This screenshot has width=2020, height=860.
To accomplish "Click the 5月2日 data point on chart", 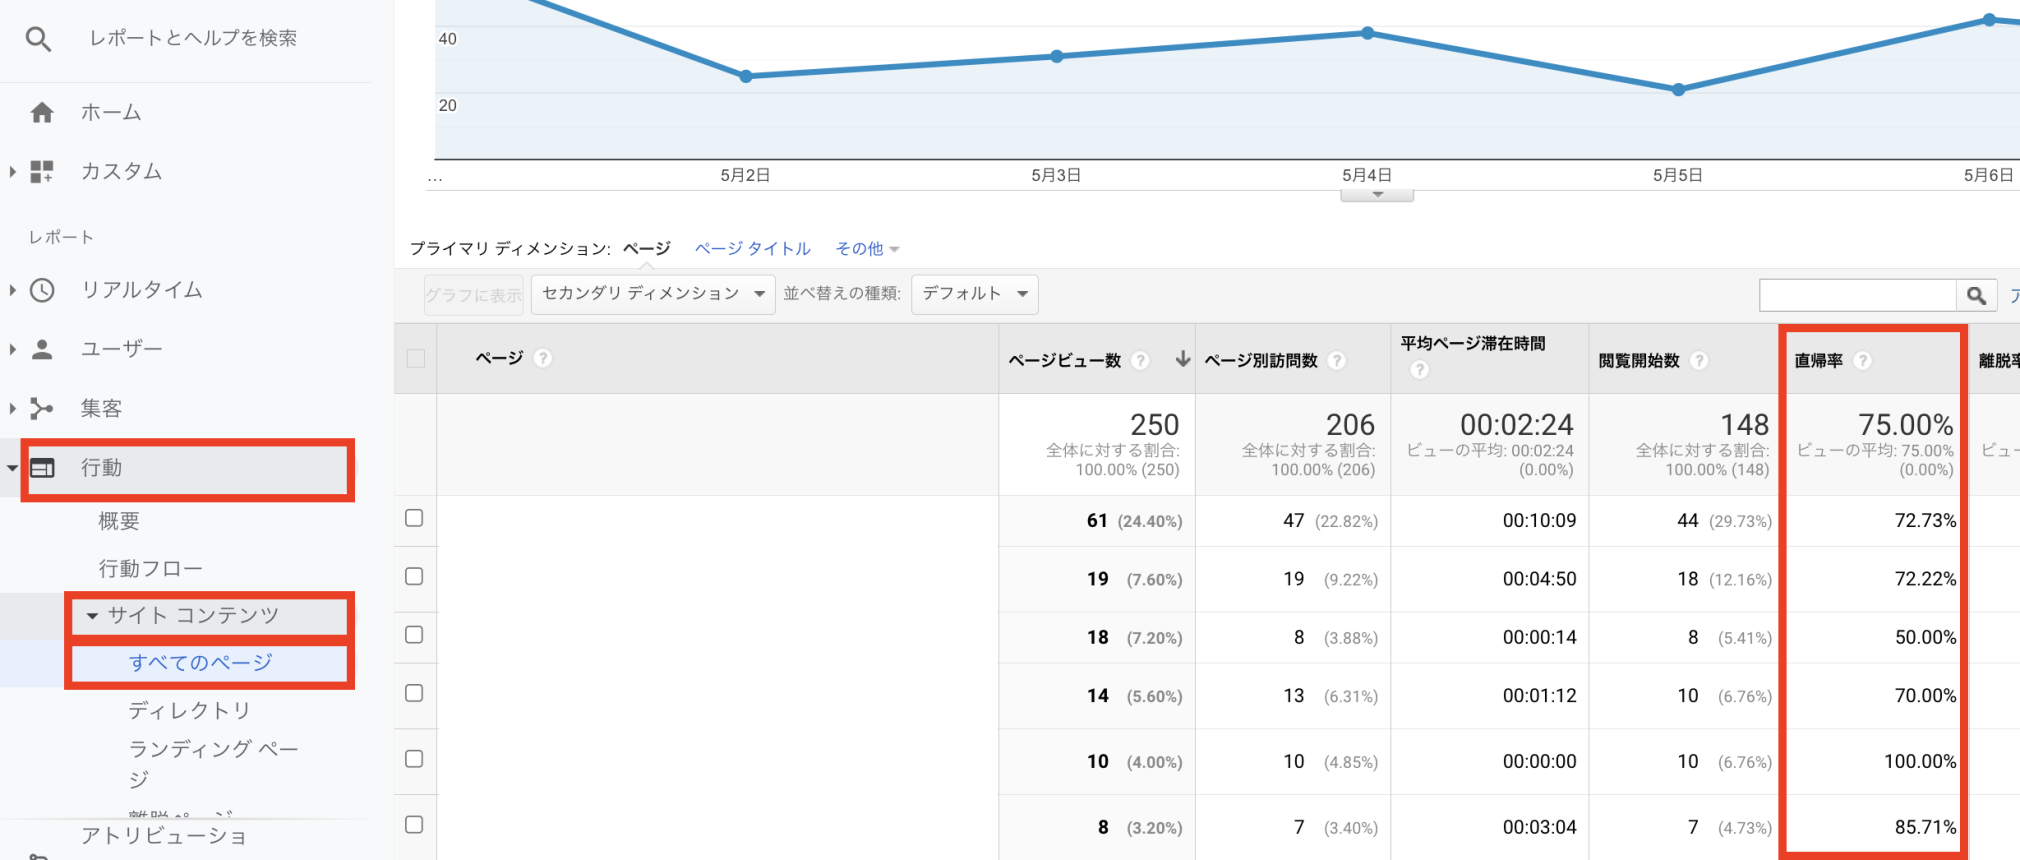I will coord(746,76).
